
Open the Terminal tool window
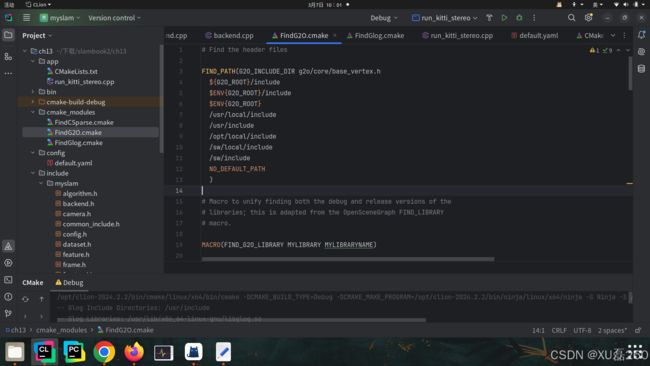tap(8, 280)
